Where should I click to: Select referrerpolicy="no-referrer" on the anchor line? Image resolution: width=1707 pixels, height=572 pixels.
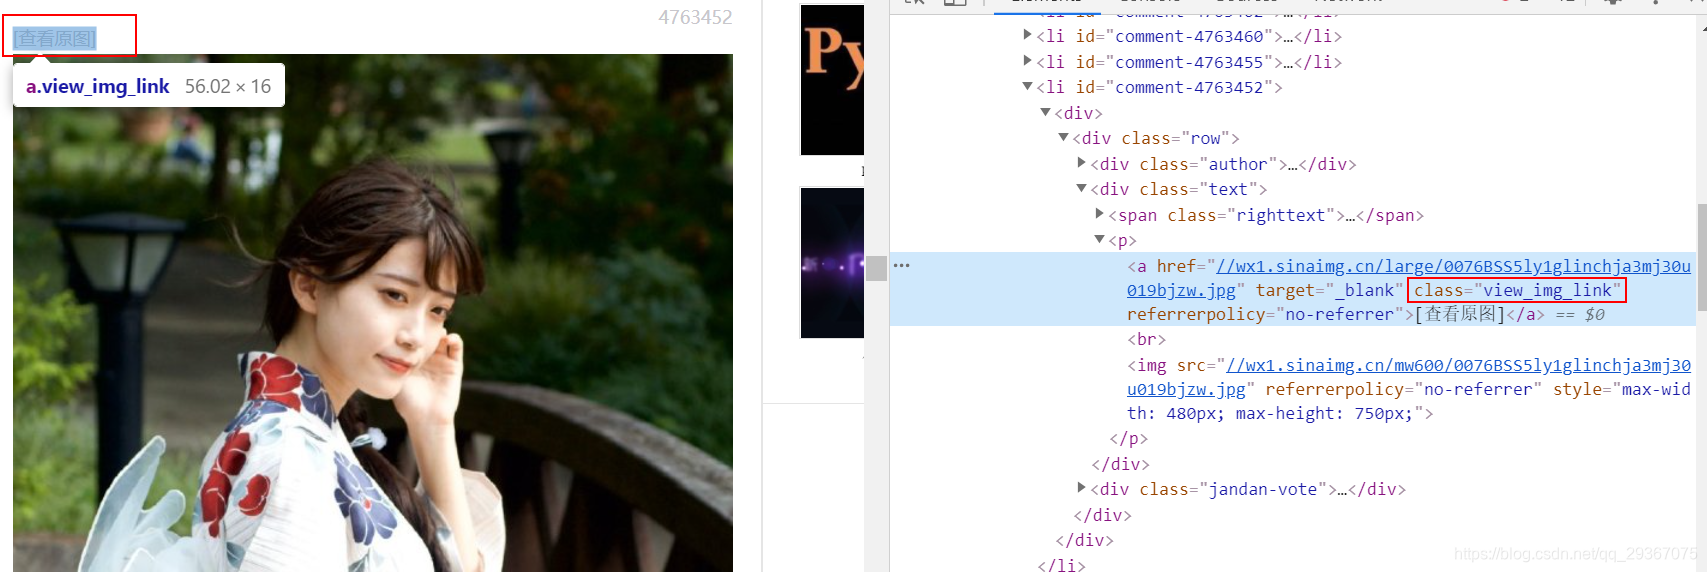[x=1266, y=314]
